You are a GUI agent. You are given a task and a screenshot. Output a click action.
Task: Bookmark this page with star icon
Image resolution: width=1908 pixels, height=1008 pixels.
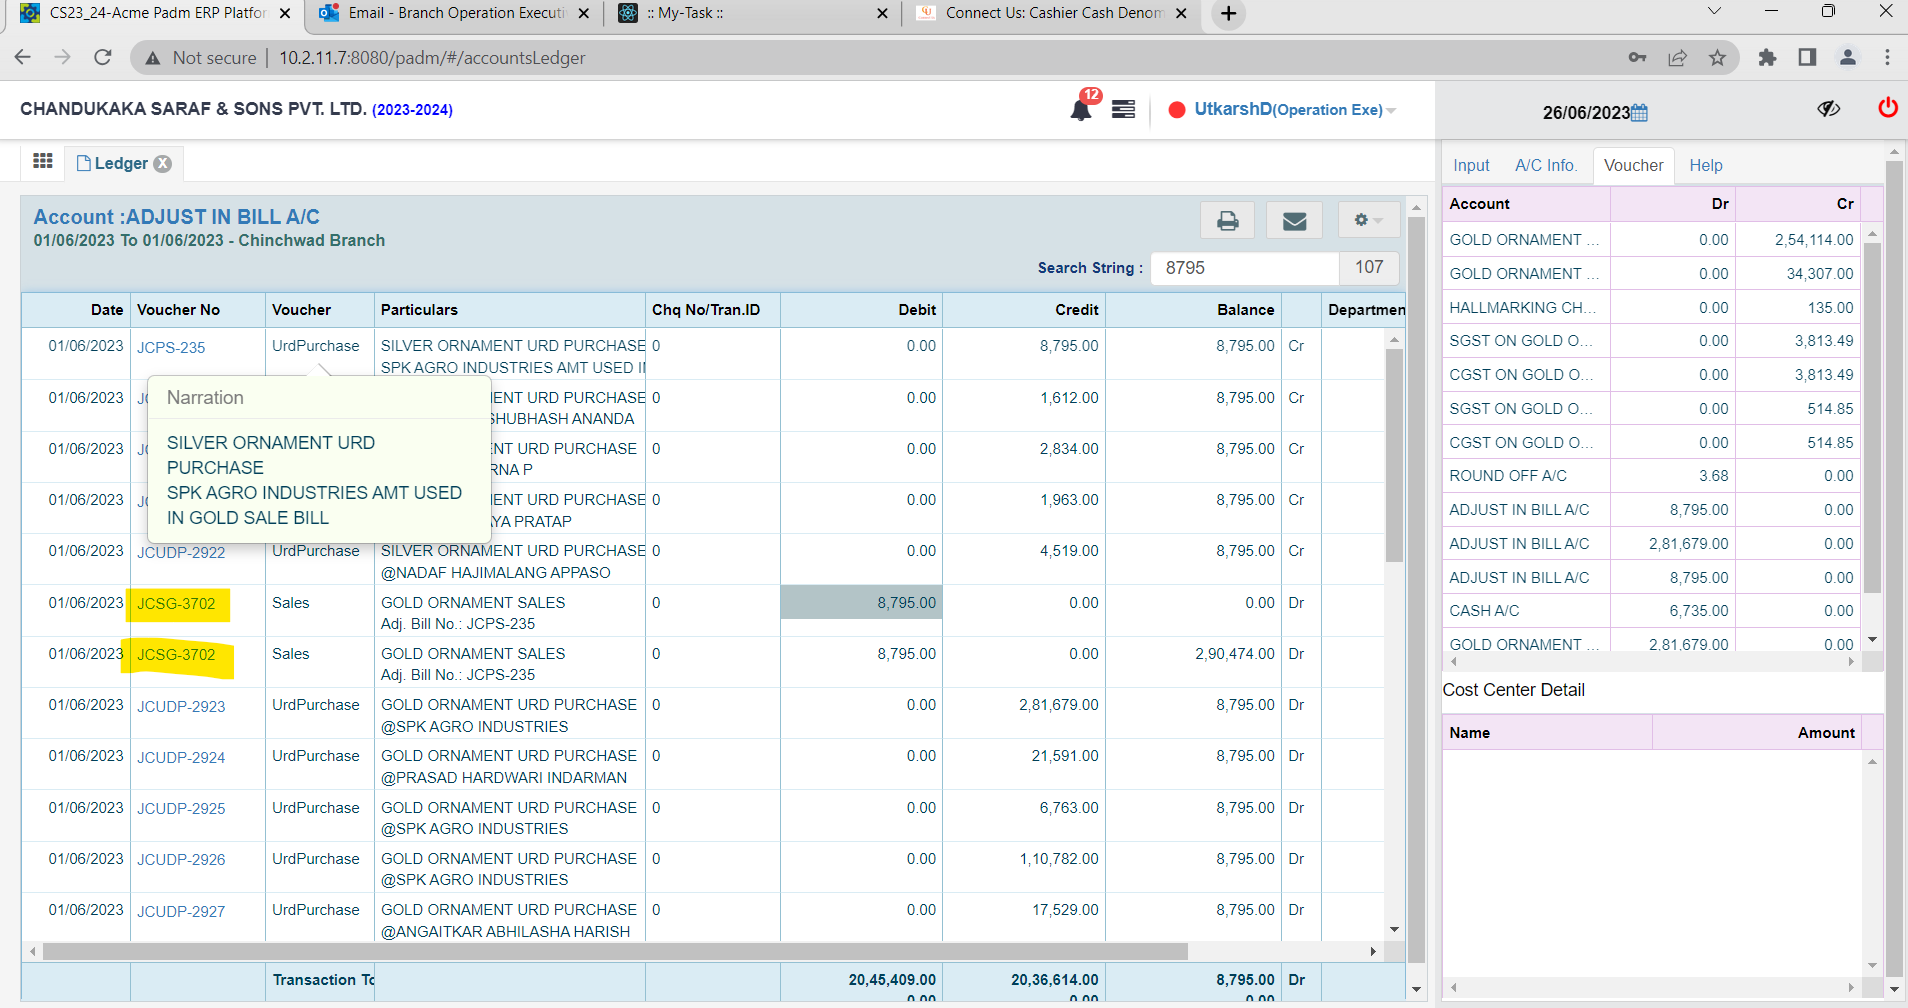[x=1717, y=58]
